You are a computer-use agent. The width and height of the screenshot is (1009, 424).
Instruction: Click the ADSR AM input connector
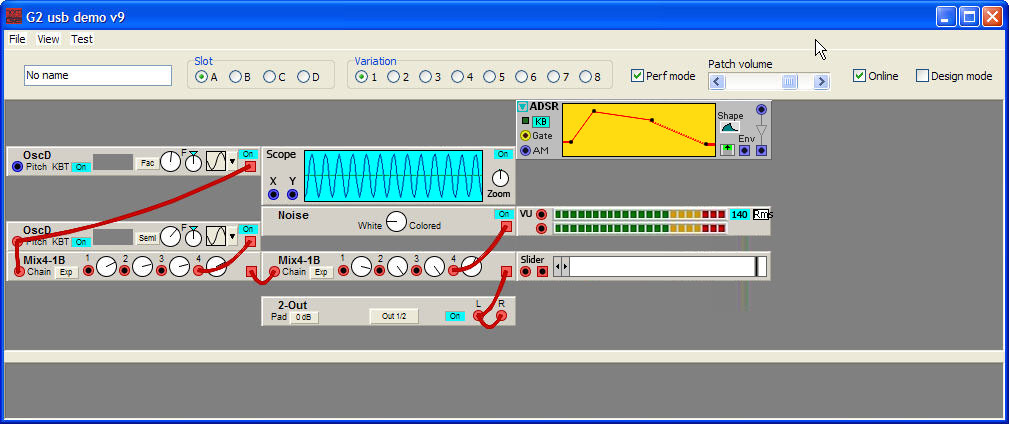pos(526,150)
